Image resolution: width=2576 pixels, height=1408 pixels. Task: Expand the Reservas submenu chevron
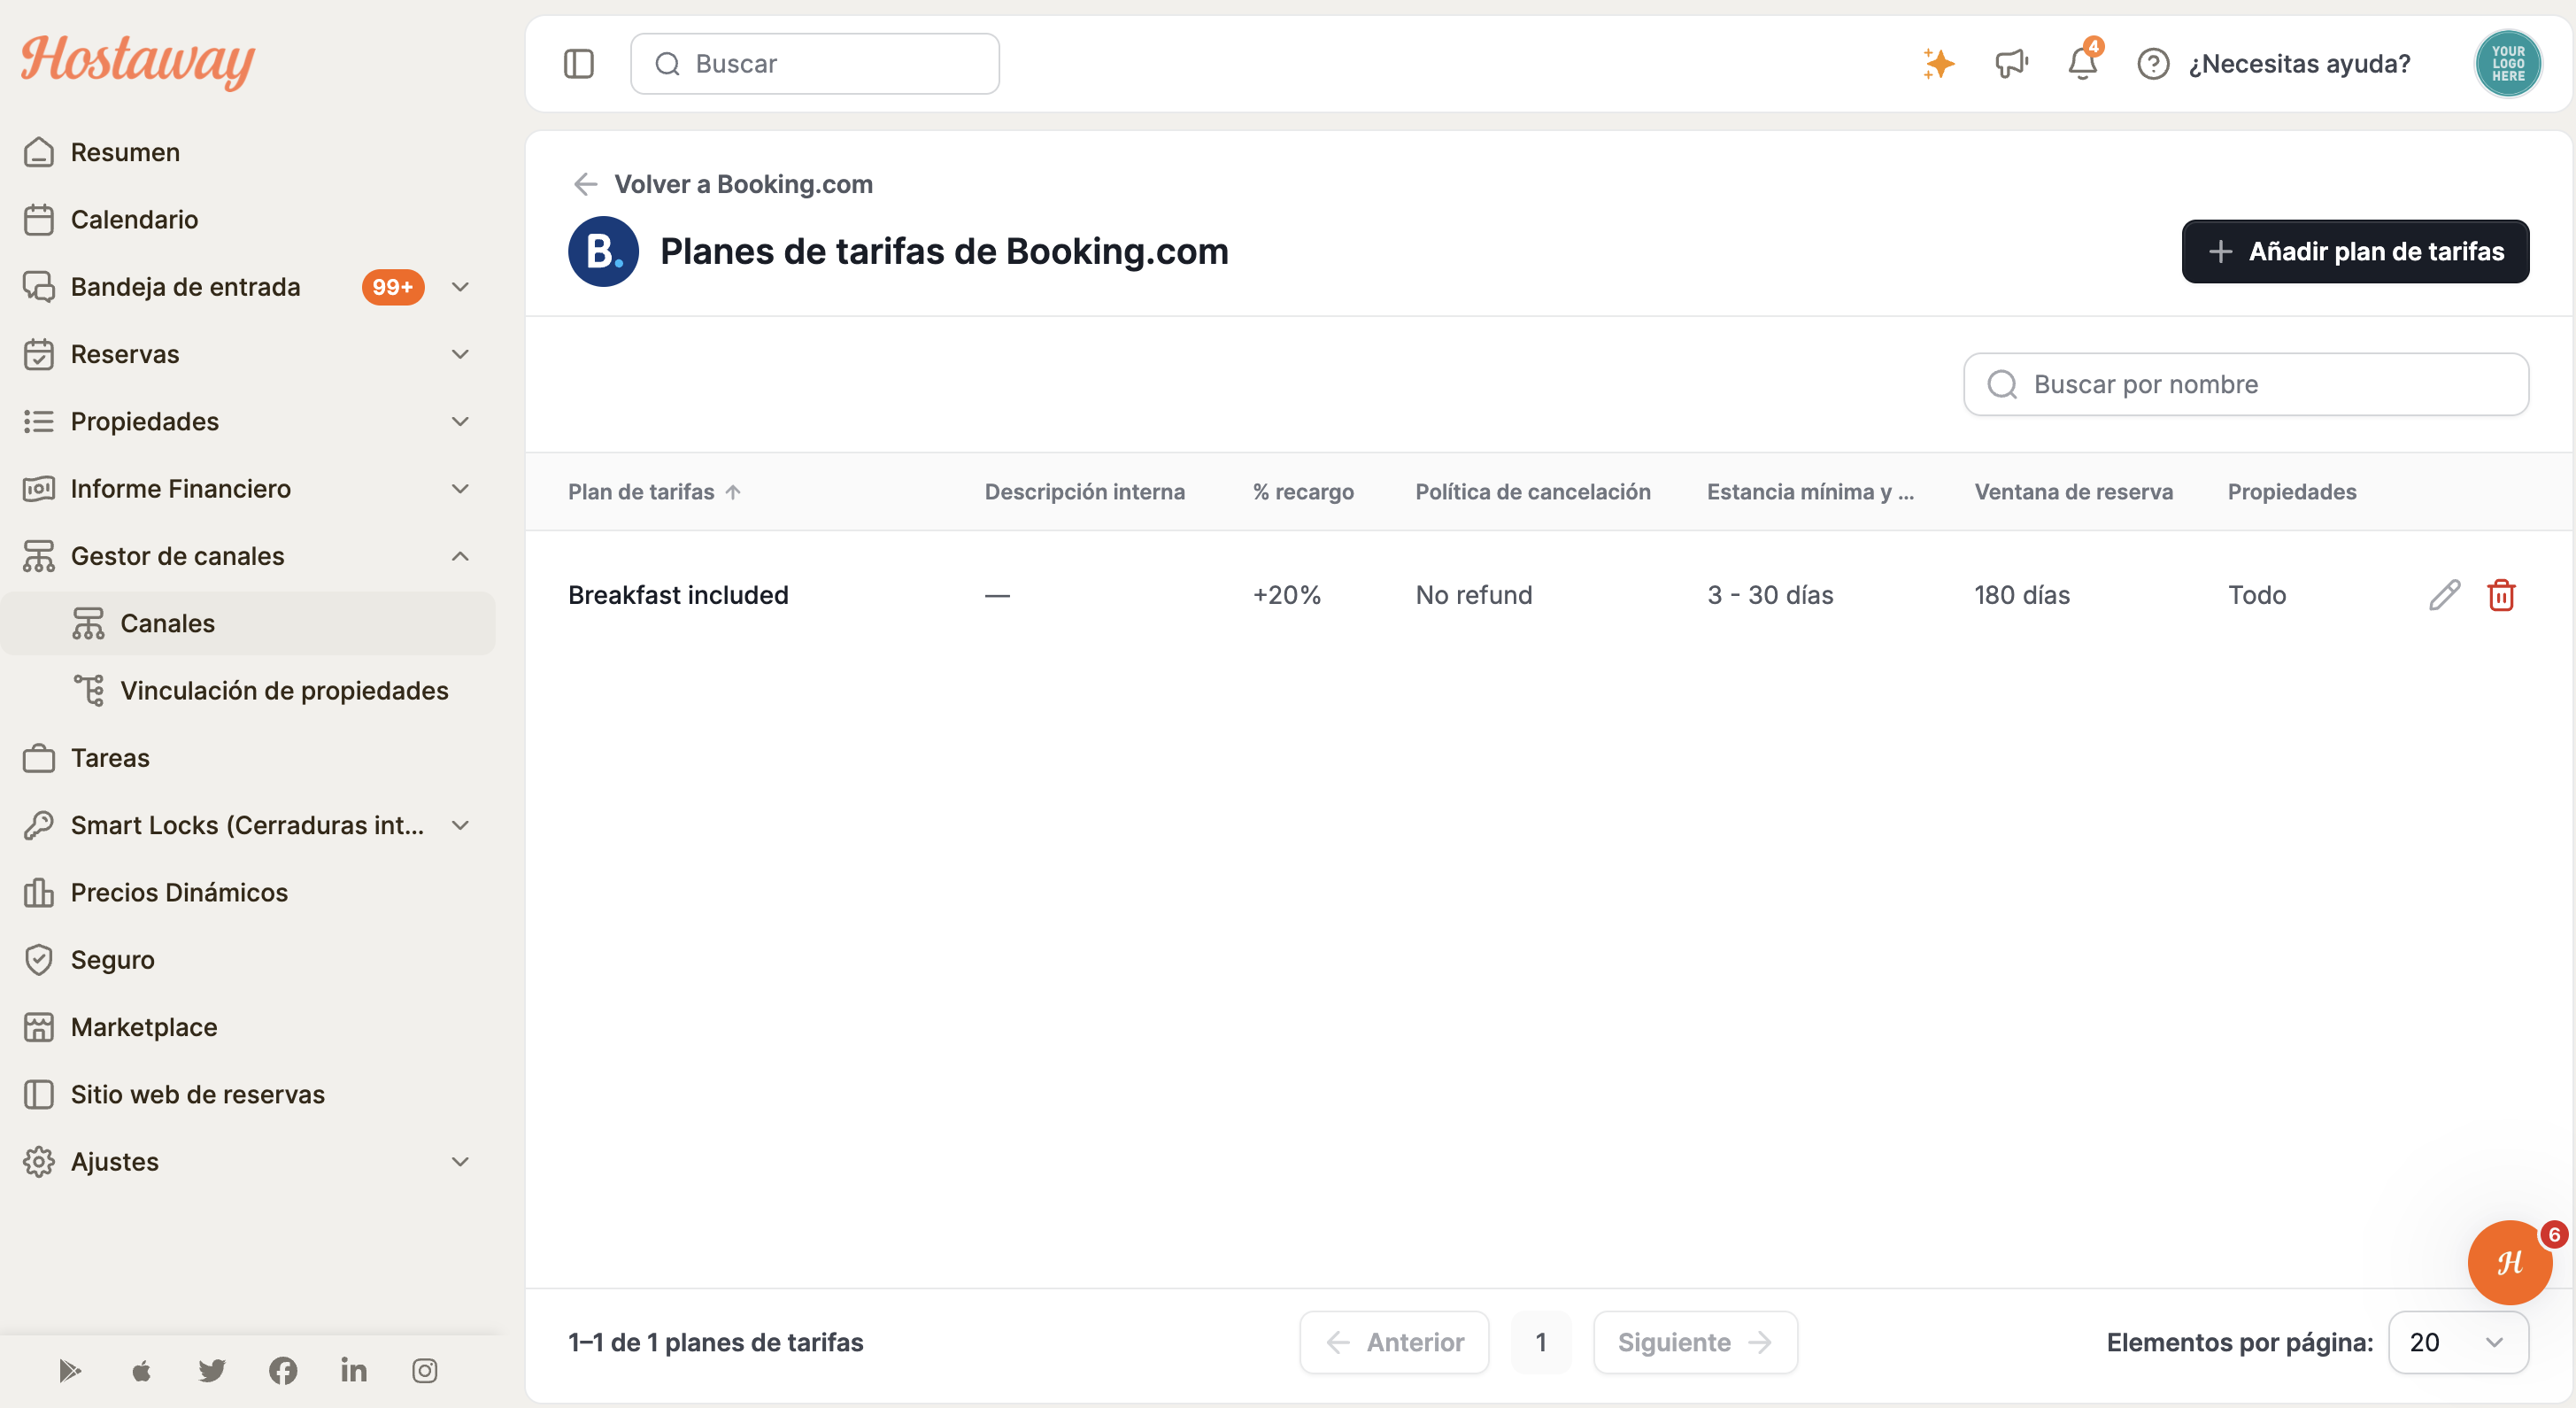point(460,354)
